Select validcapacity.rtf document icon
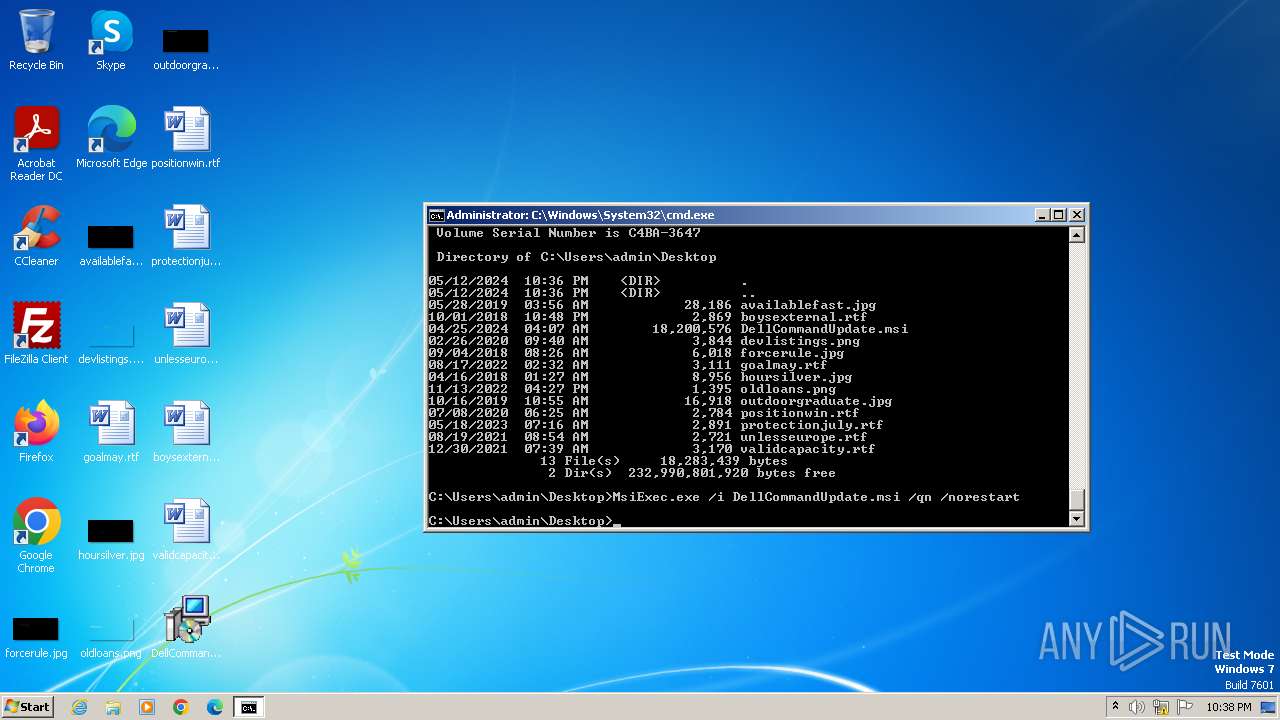This screenshot has width=1280, height=720. 186,530
